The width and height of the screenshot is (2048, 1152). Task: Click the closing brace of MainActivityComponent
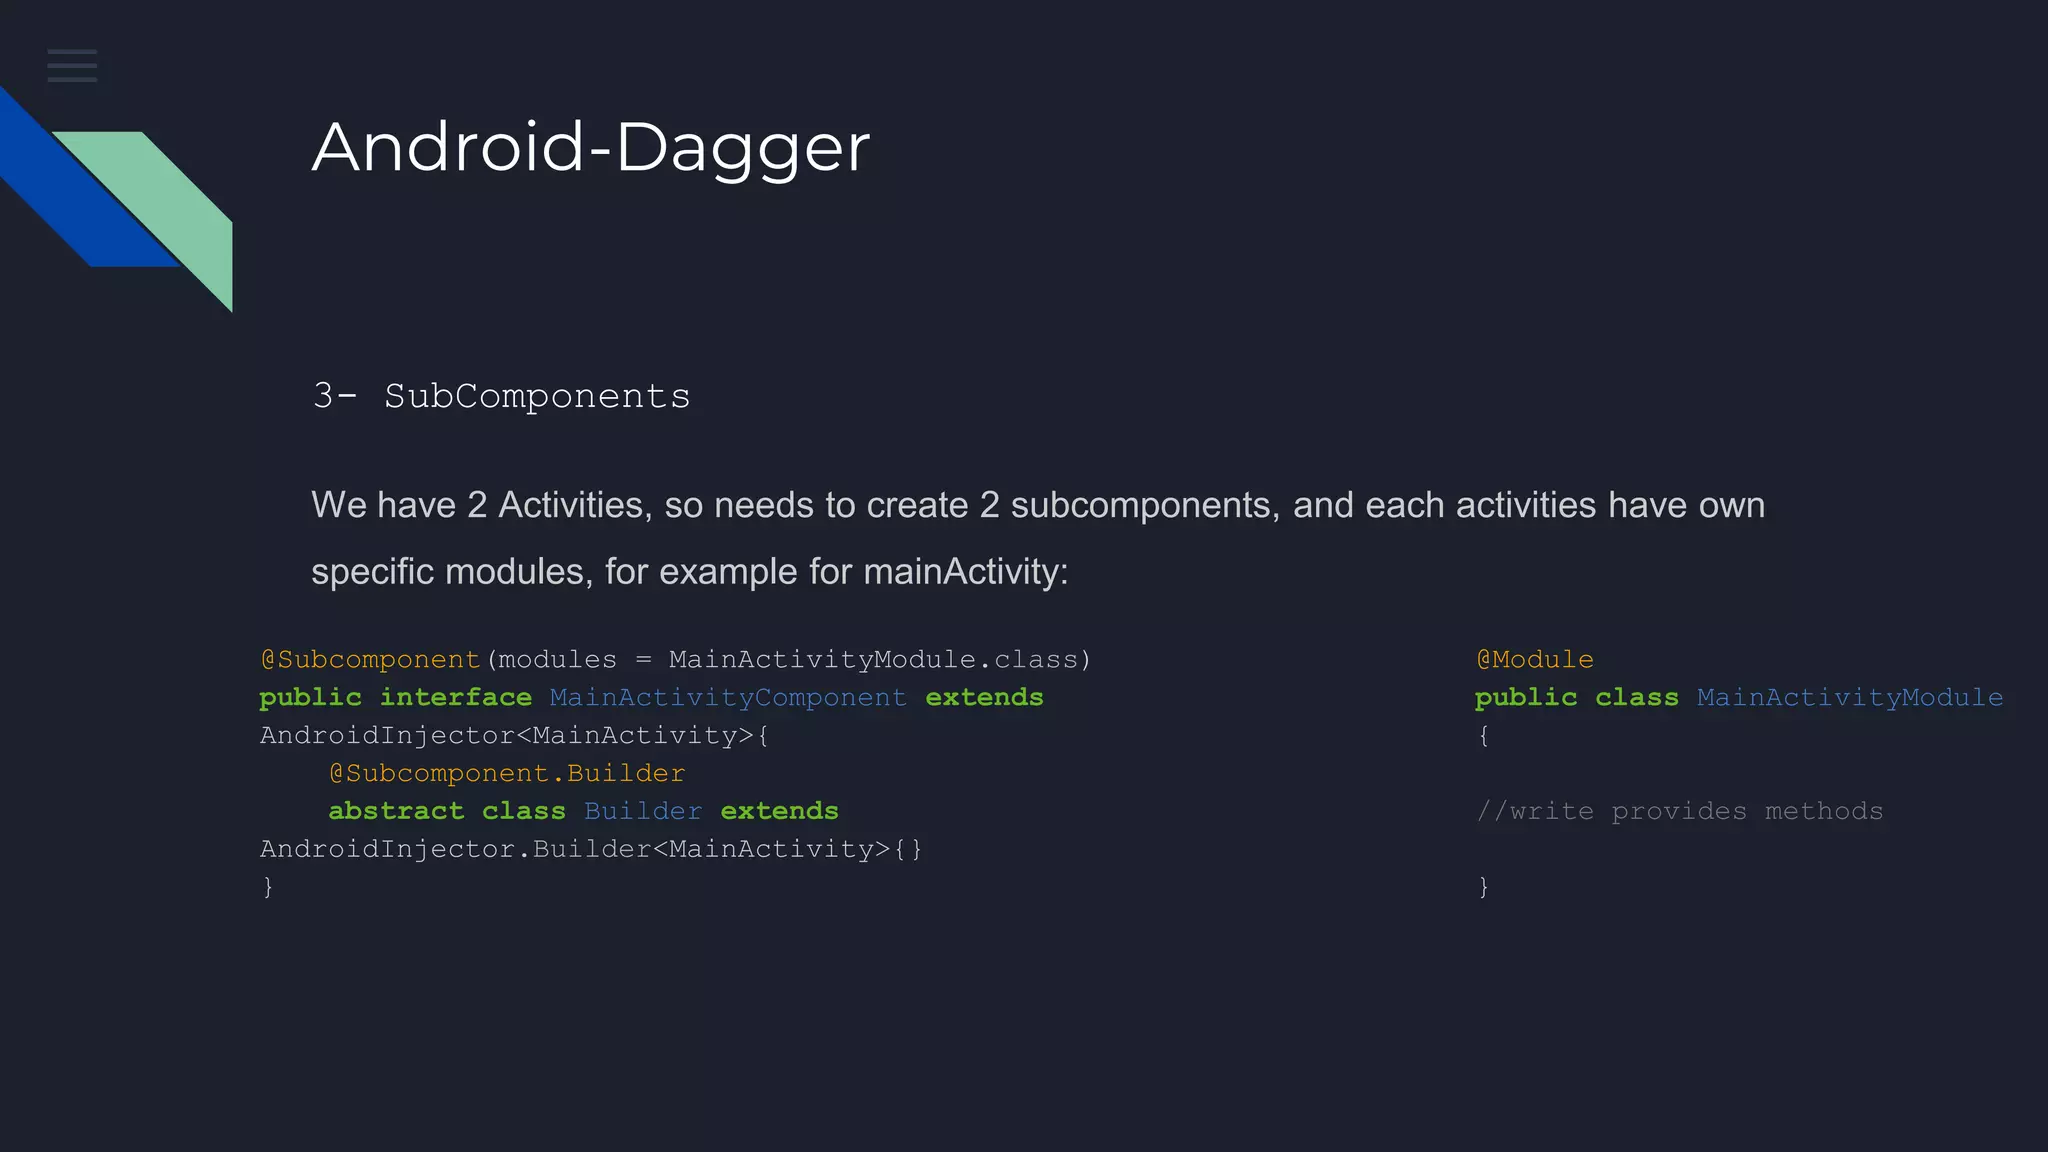point(268,887)
